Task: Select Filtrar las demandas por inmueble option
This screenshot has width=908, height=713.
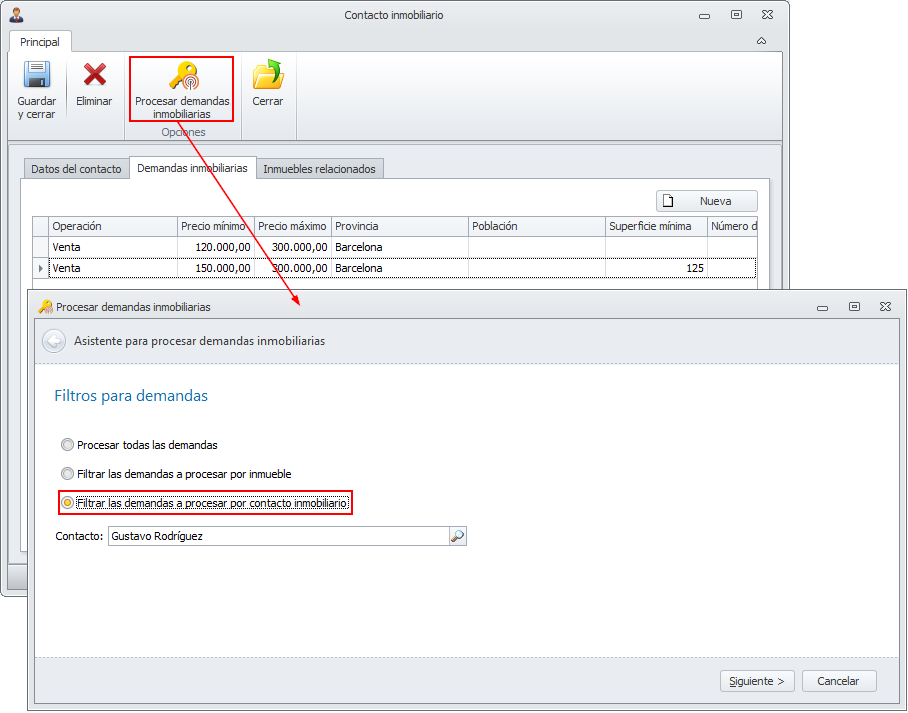Action: pos(176,474)
